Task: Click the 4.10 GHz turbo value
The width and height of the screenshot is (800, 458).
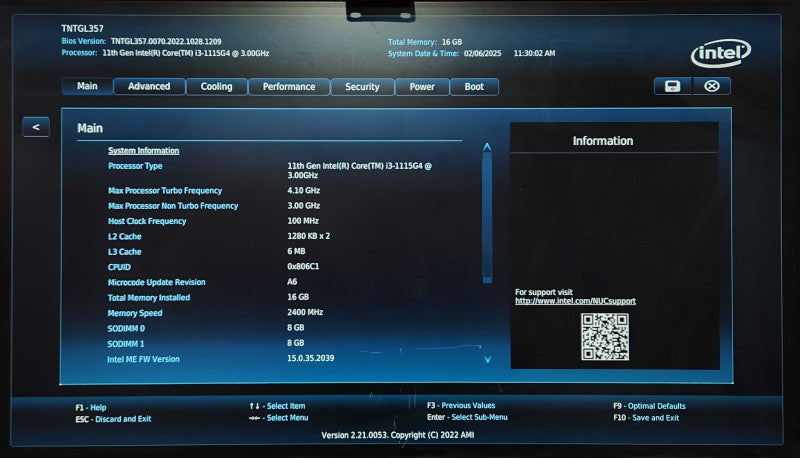Action: pyautogui.click(x=304, y=190)
